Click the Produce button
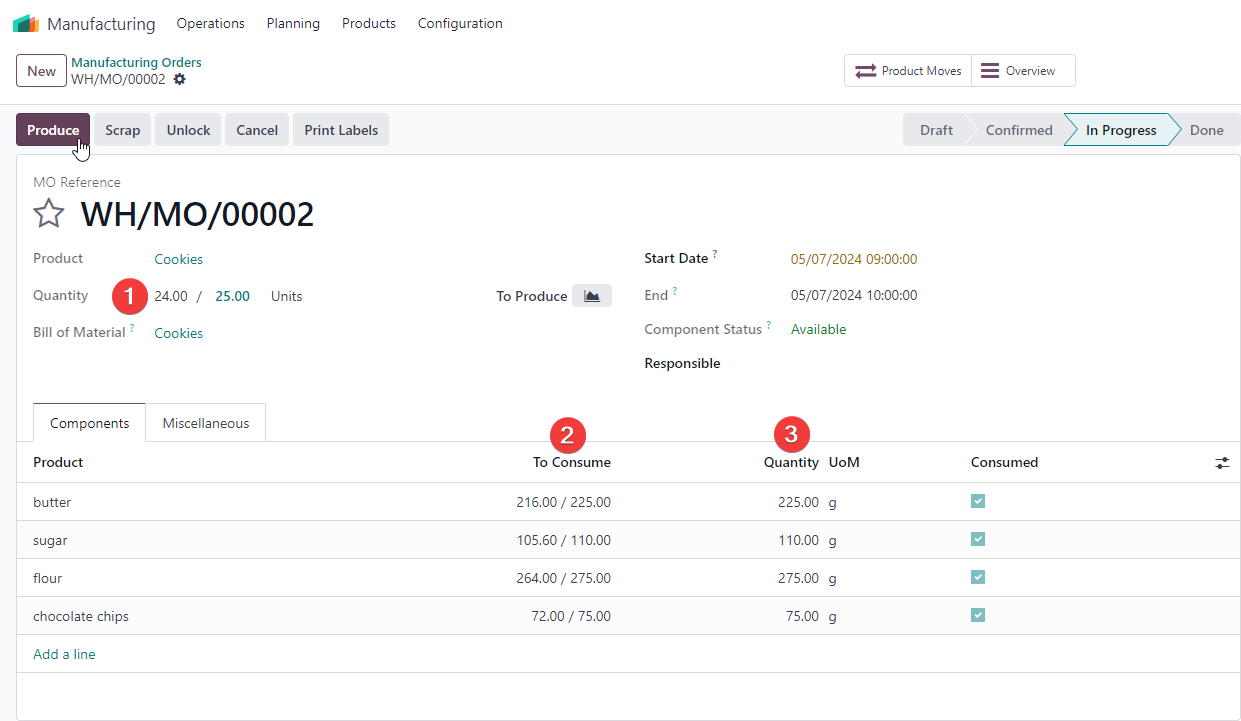 coord(53,130)
